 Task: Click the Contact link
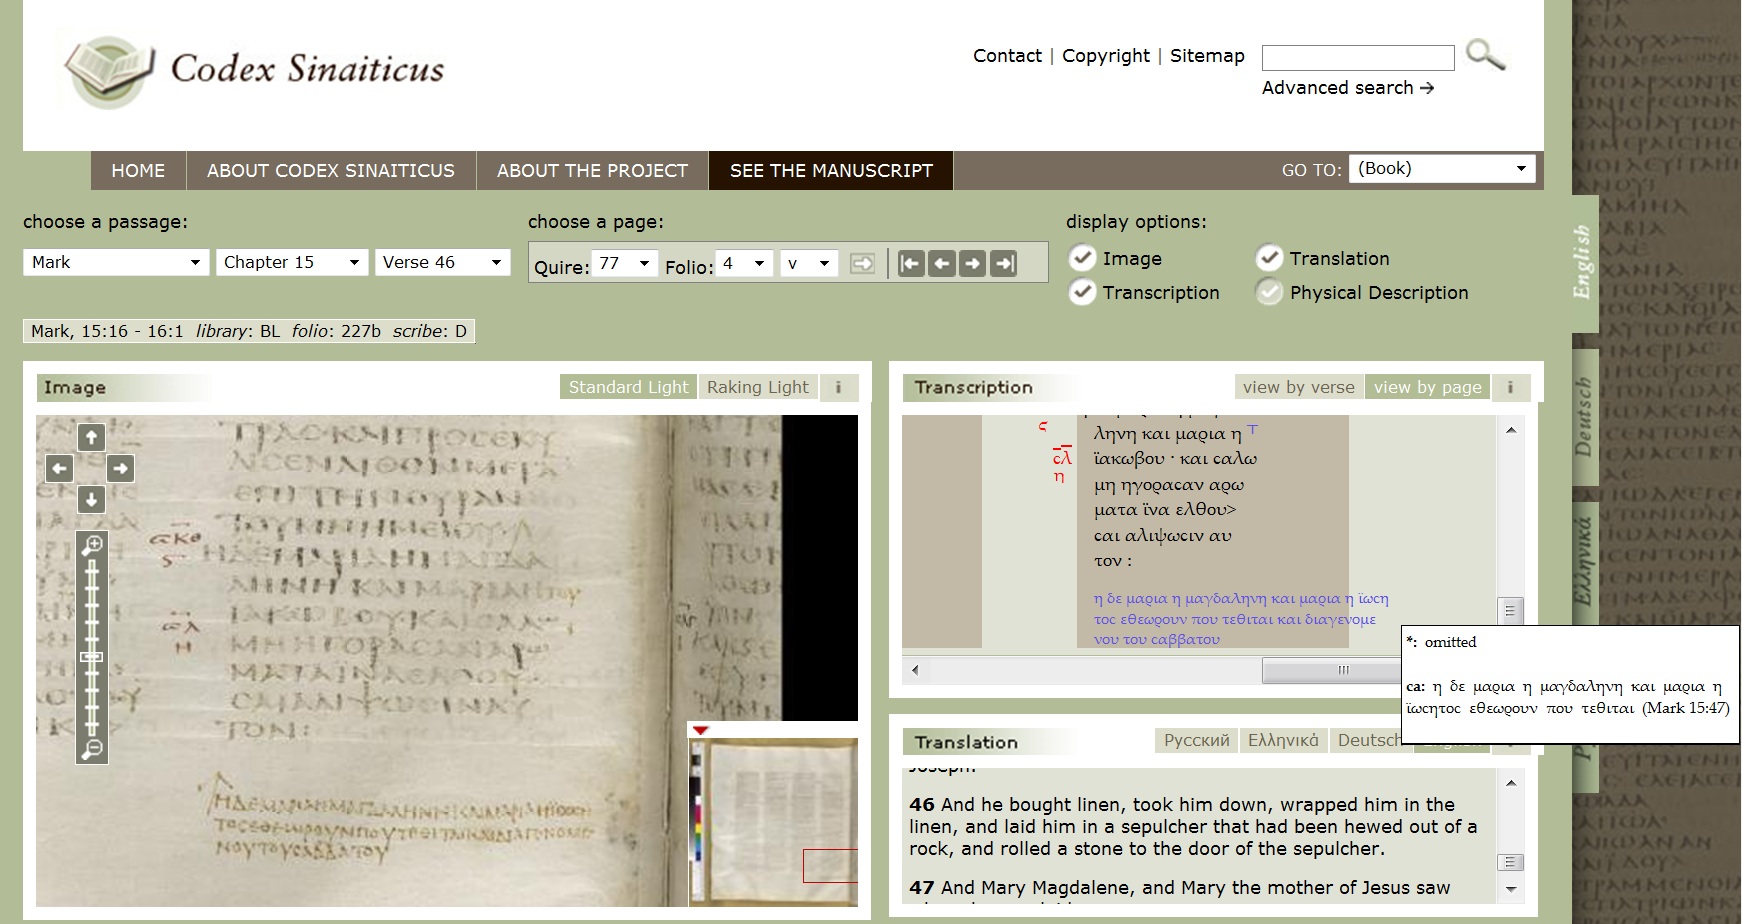[1007, 56]
